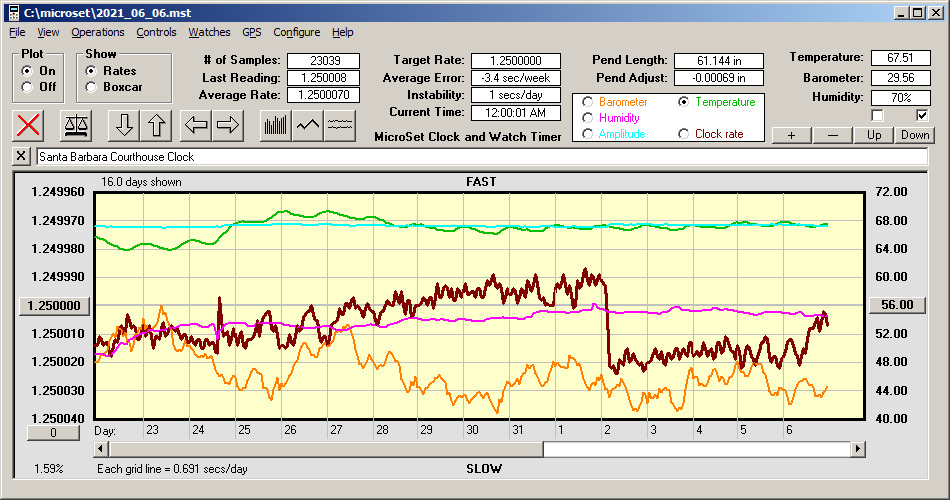
Task: Click the Average Rate field
Action: coord(324,95)
